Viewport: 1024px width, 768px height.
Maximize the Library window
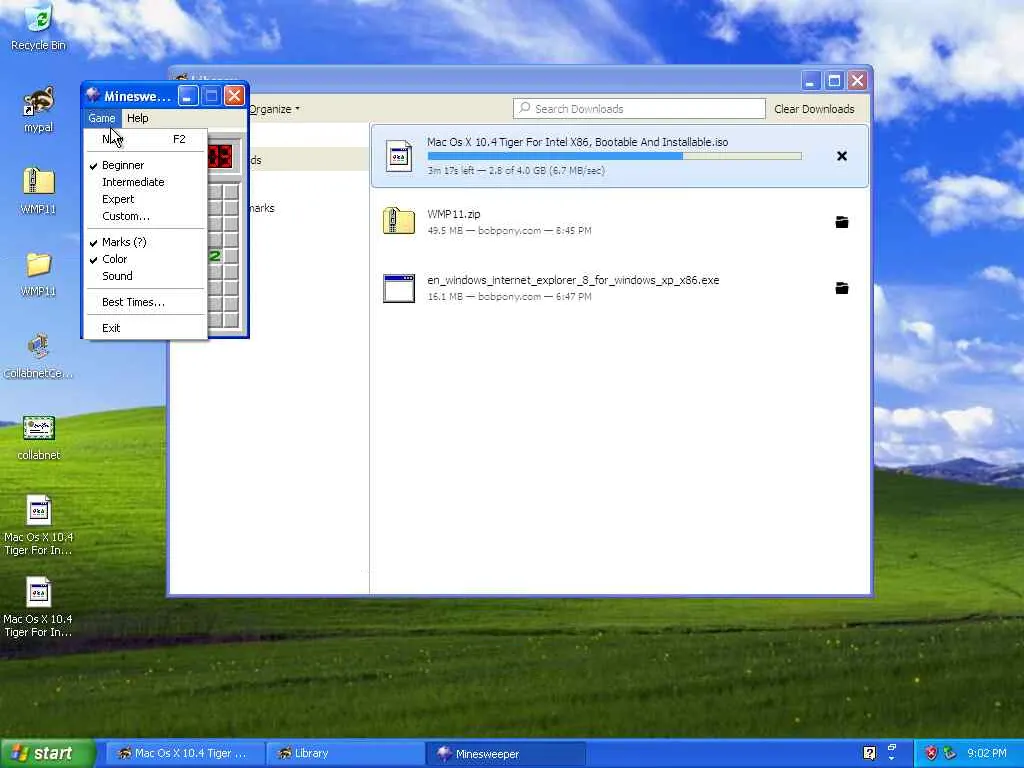833,81
